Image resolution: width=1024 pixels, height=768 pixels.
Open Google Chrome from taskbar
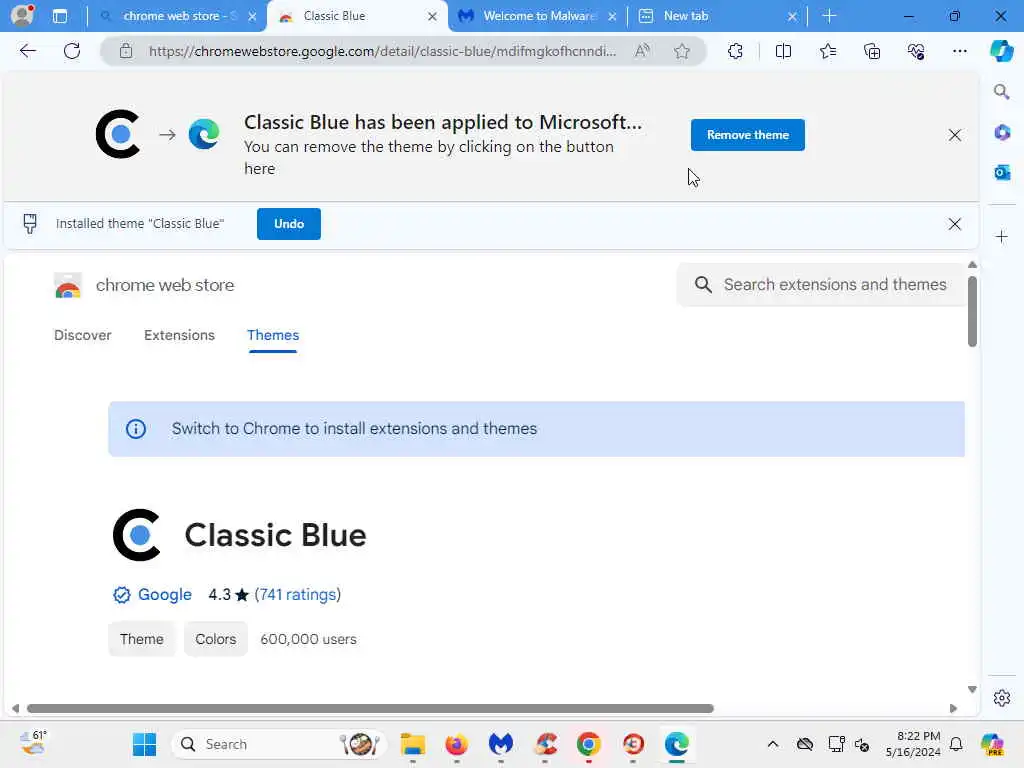(588, 744)
